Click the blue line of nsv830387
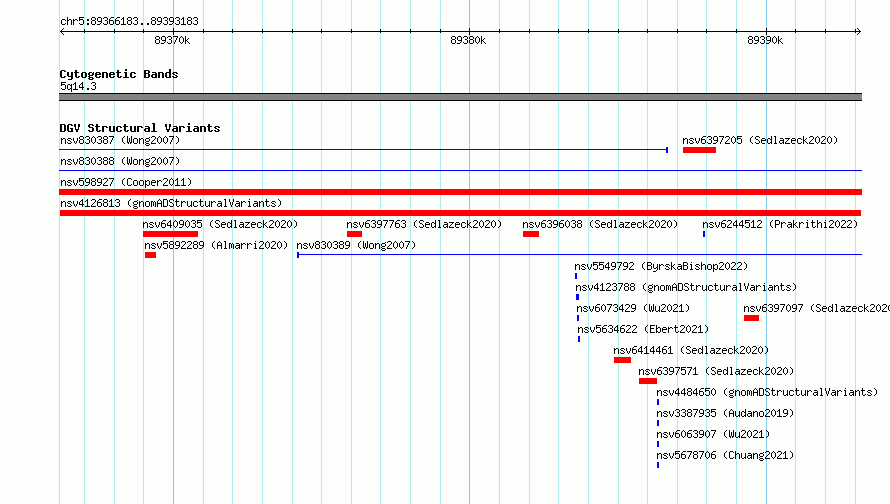This screenshot has width=890, height=504. click(x=363, y=150)
